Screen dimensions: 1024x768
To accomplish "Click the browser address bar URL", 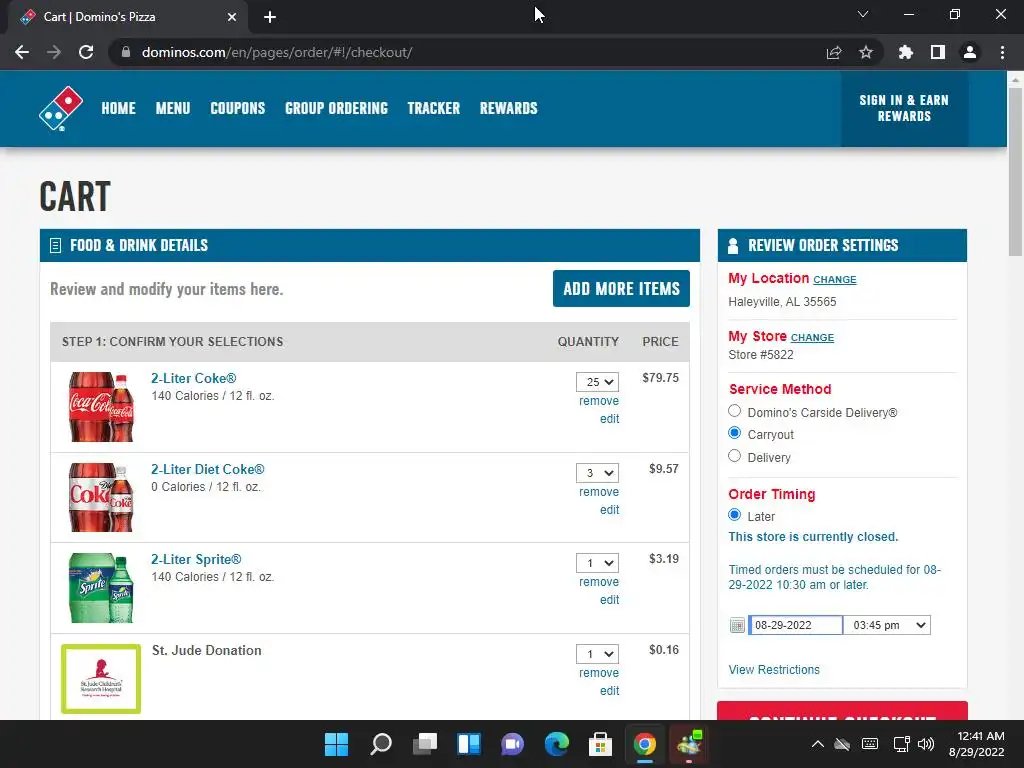I will [x=277, y=52].
